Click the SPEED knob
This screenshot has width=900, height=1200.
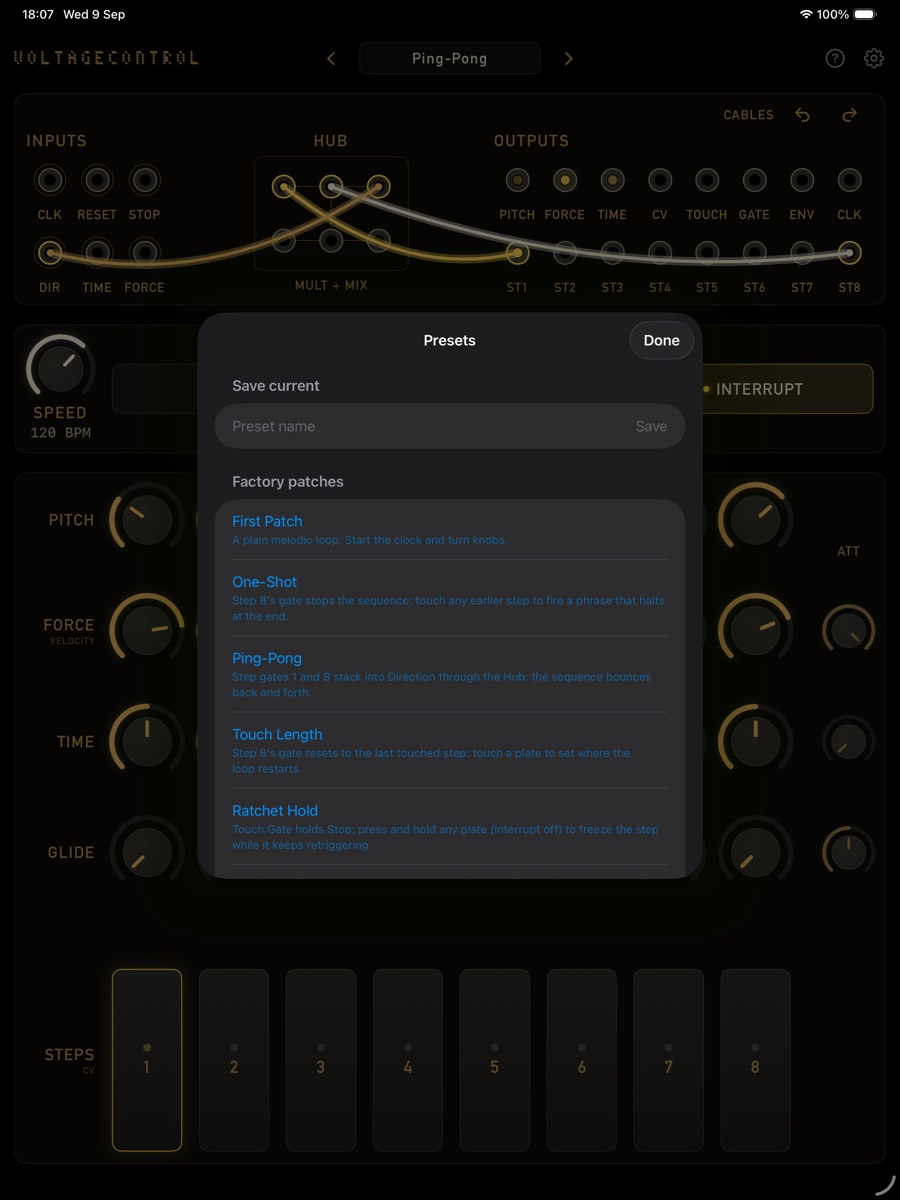(60, 368)
